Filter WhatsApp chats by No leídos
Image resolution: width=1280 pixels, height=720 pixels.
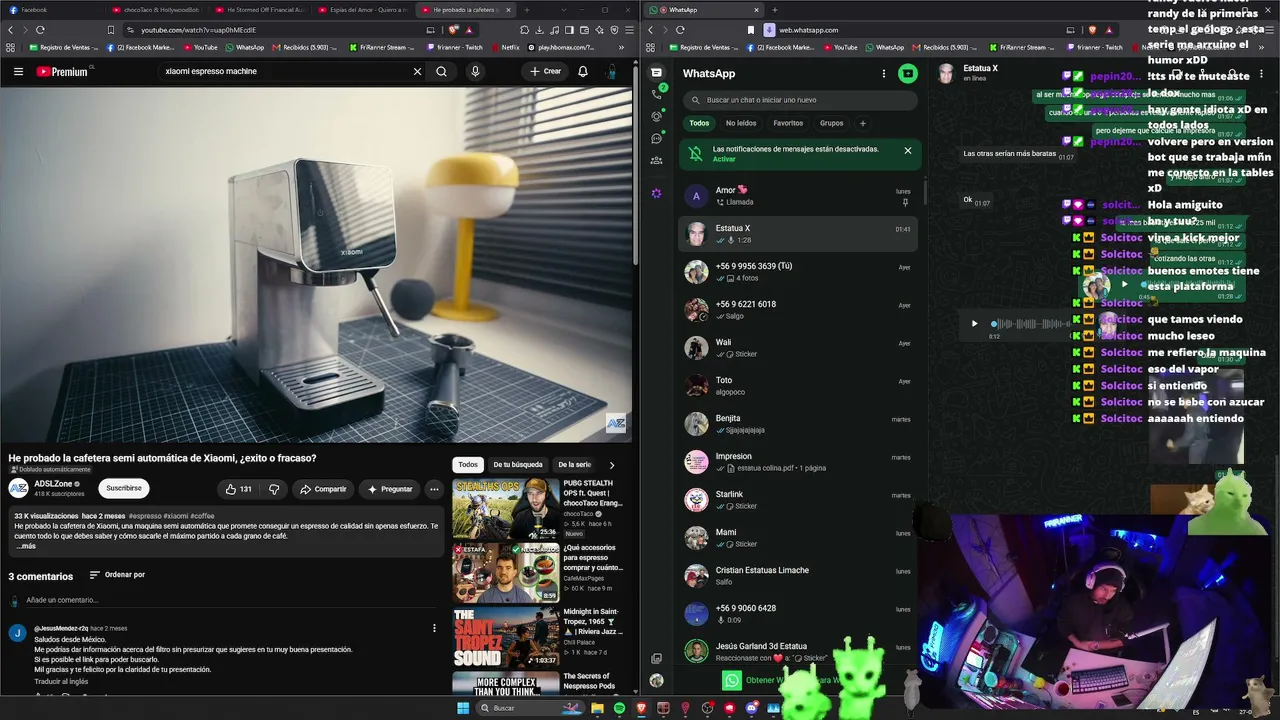[x=741, y=123]
